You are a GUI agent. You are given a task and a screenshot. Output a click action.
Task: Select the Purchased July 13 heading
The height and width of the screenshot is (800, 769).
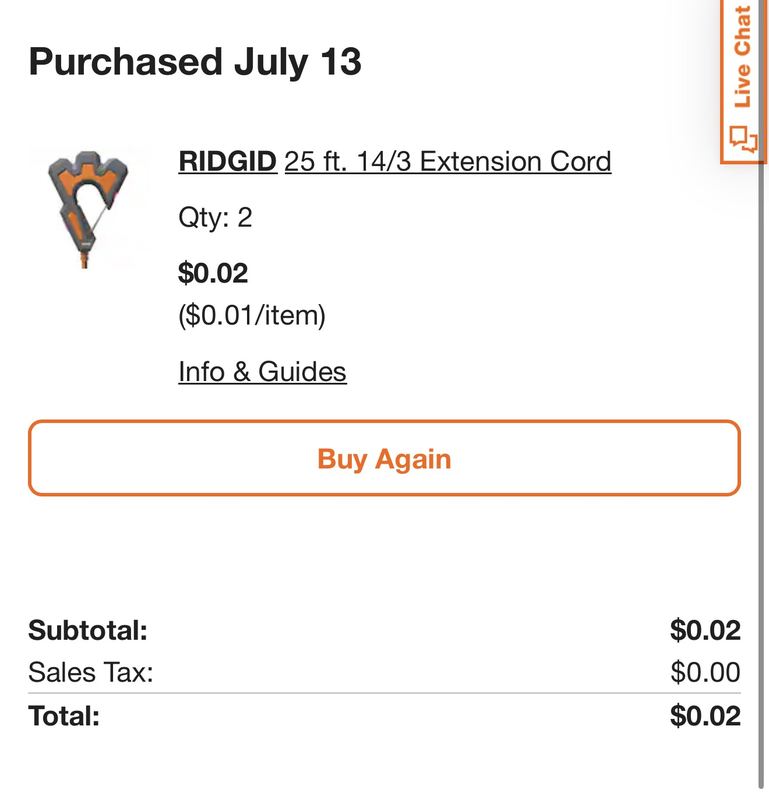click(195, 61)
